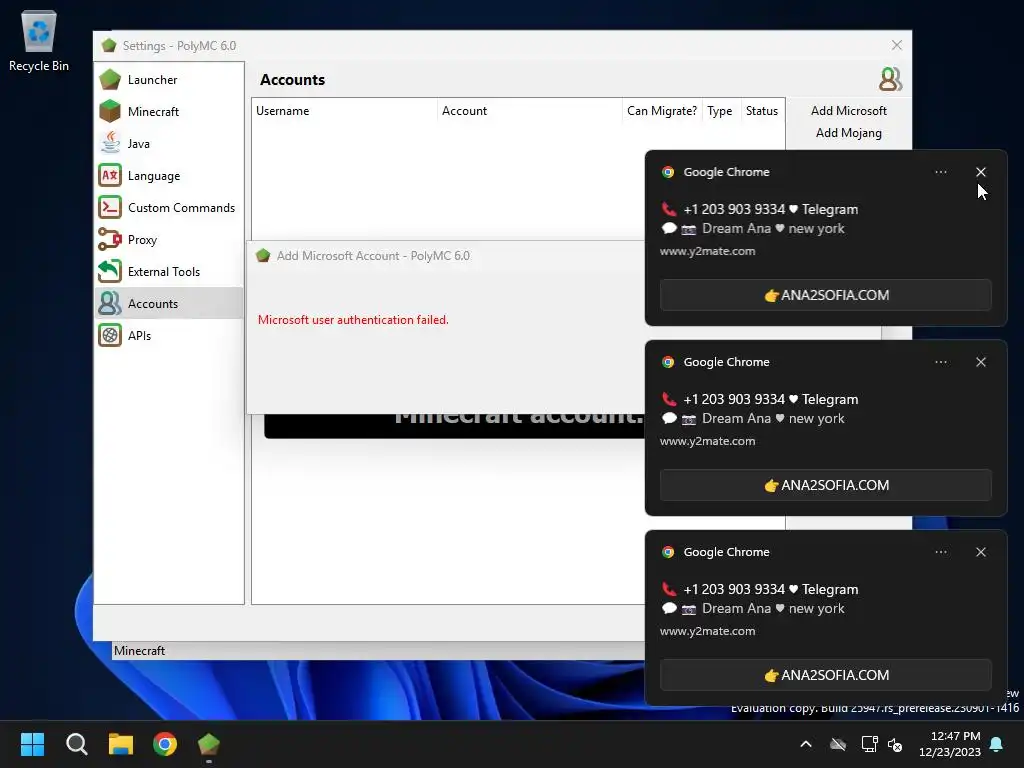Open the Language settings page
Viewport: 1024px width, 768px height.
pyautogui.click(x=169, y=176)
